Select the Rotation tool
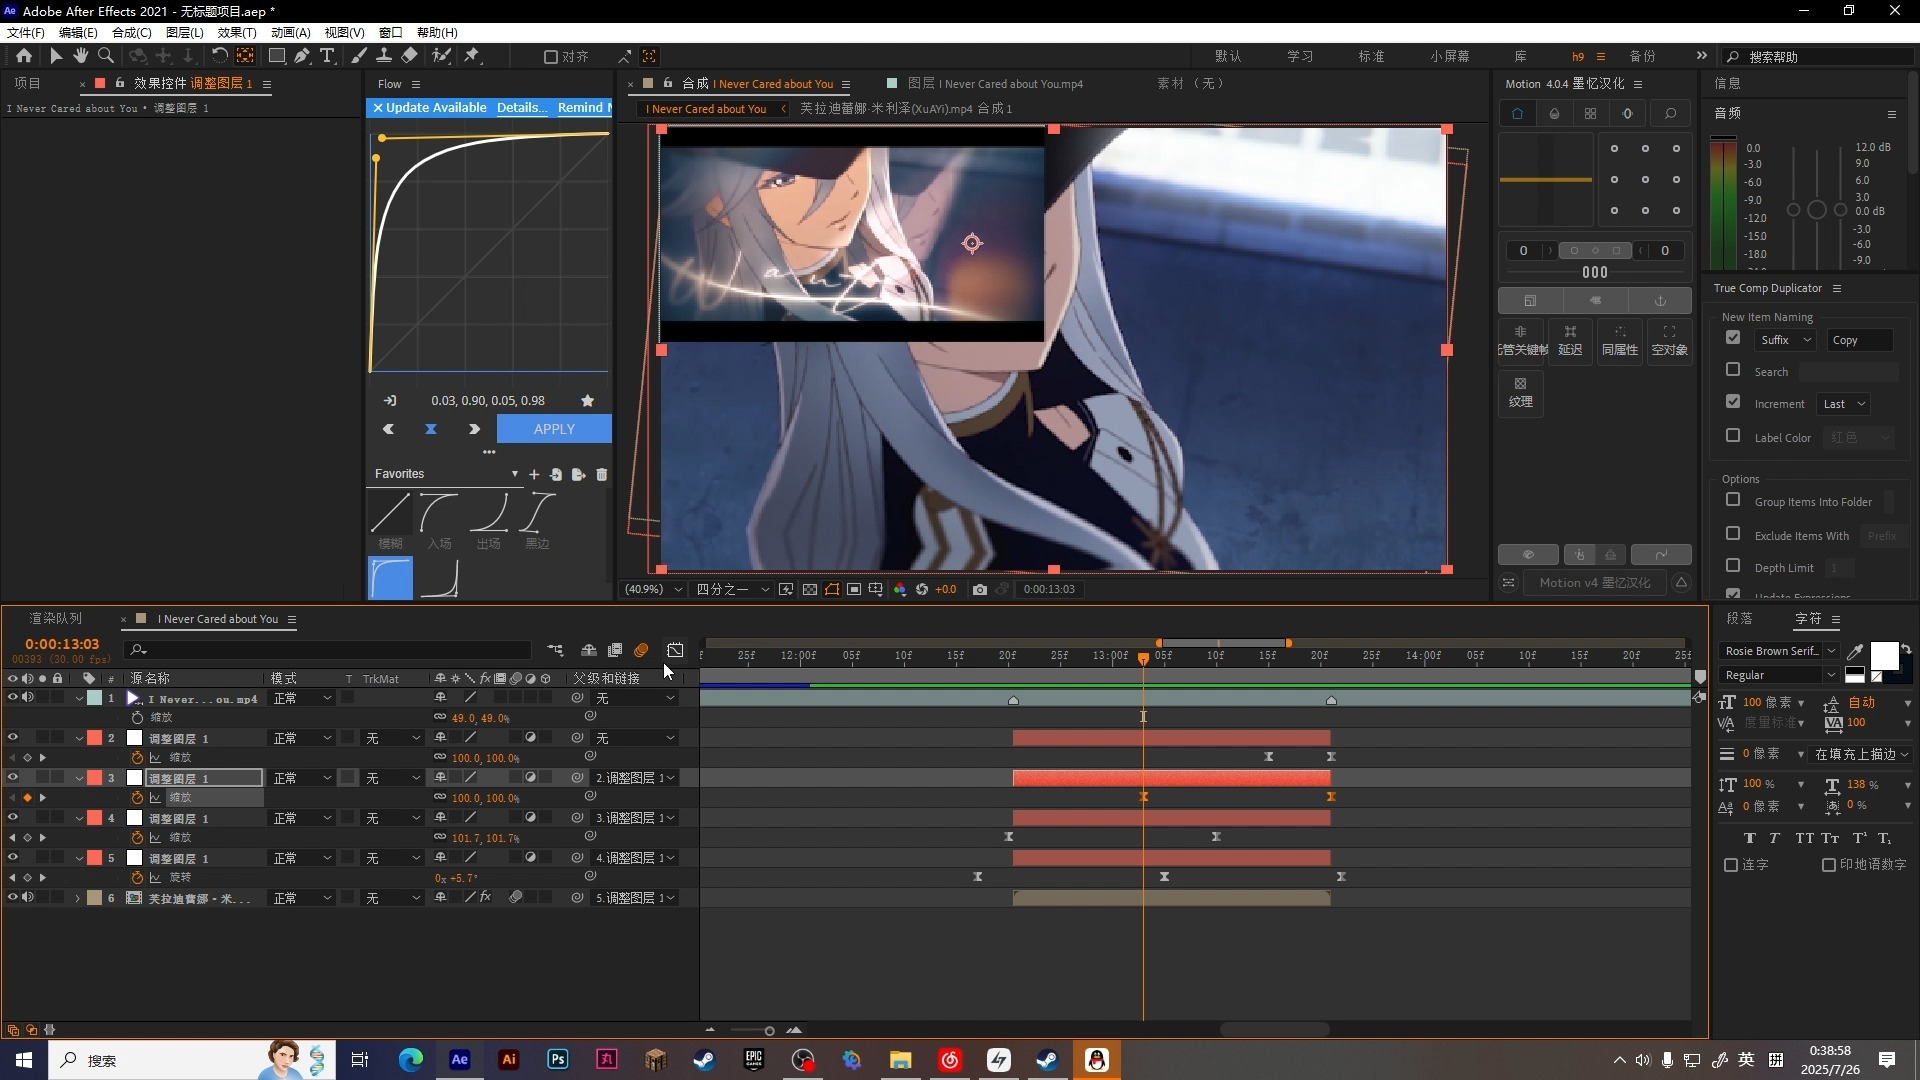The image size is (1920, 1080). coord(219,56)
